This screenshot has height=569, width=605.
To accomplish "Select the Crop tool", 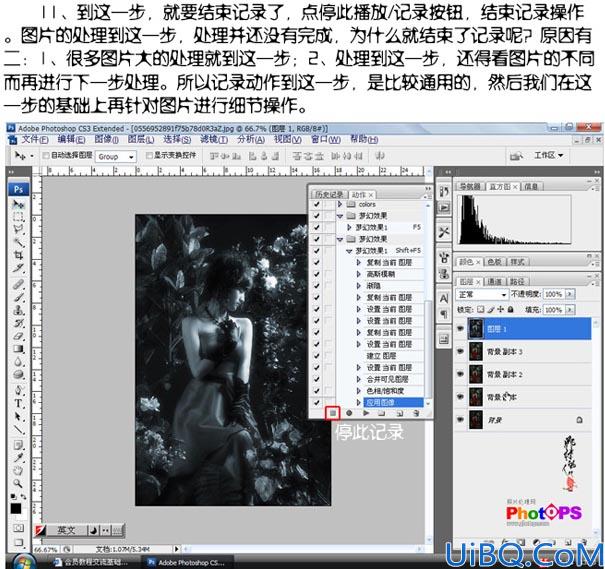I will [18, 255].
